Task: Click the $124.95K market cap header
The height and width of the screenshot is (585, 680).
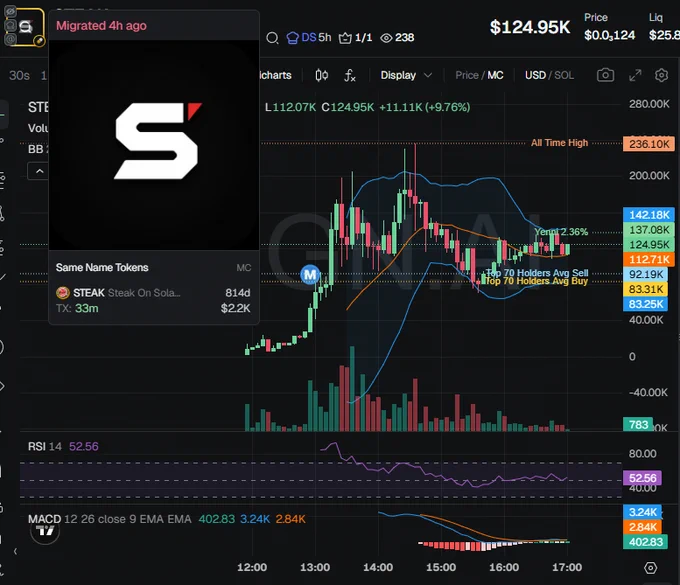Action: (530, 27)
